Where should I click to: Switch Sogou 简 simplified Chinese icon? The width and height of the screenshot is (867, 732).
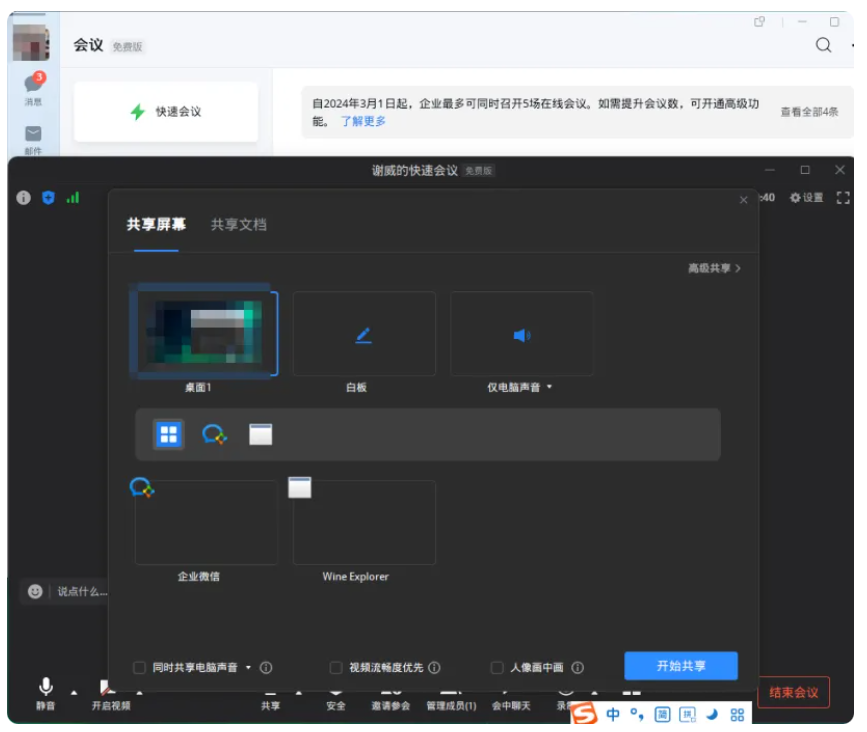(662, 714)
